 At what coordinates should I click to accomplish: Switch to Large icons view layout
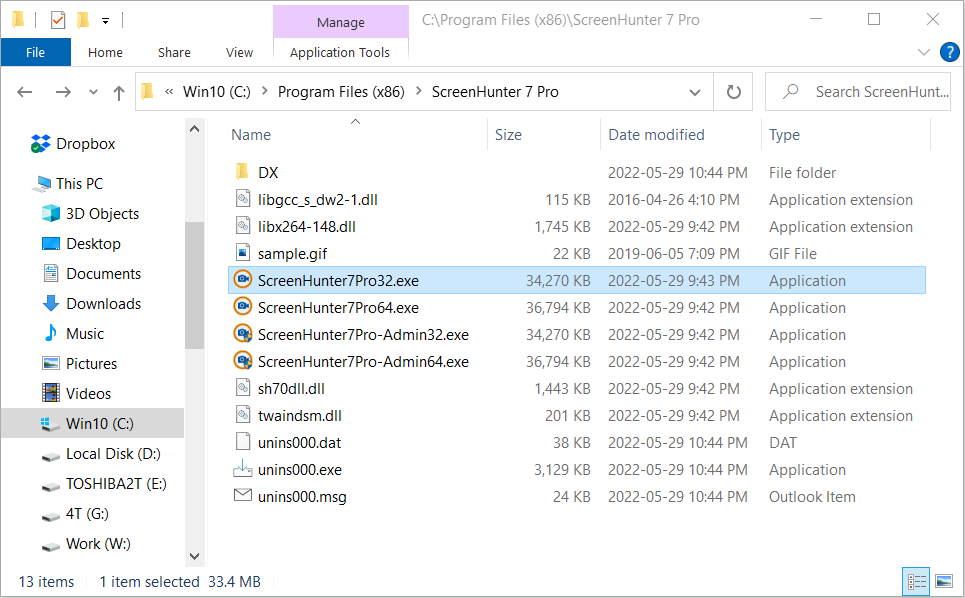click(943, 581)
